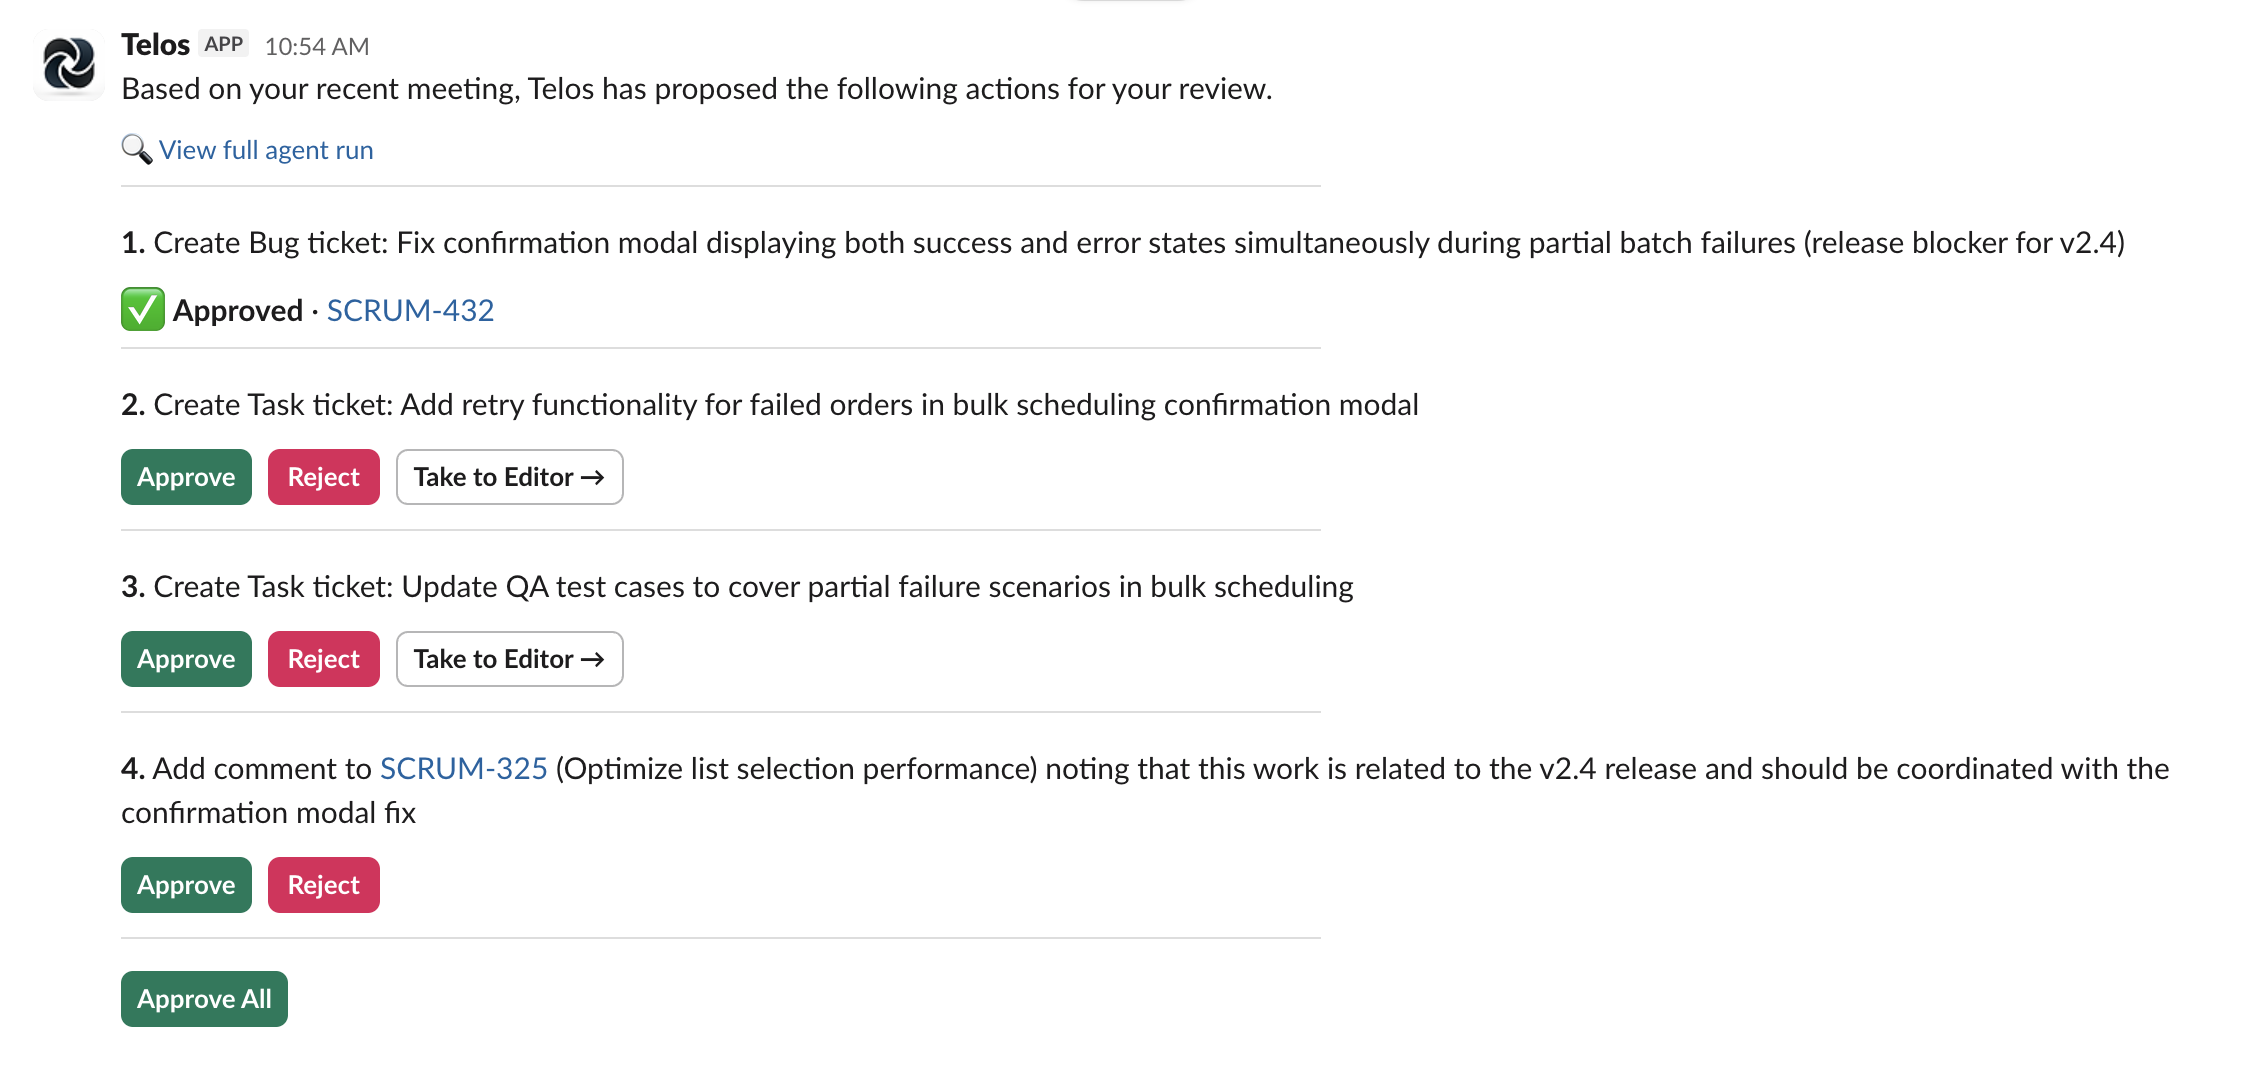Open the SCRUM-325 ticket link
2258x1068 pixels.
463,769
